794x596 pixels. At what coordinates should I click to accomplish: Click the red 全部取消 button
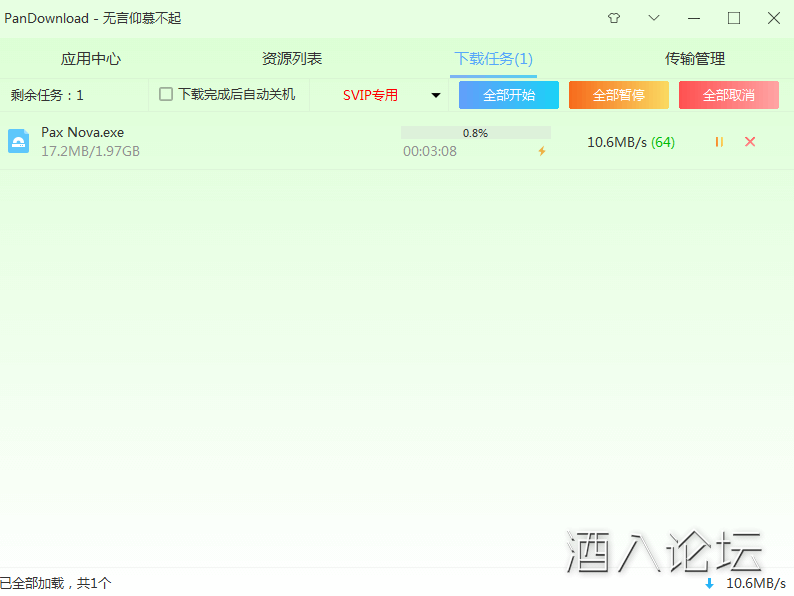[729, 95]
